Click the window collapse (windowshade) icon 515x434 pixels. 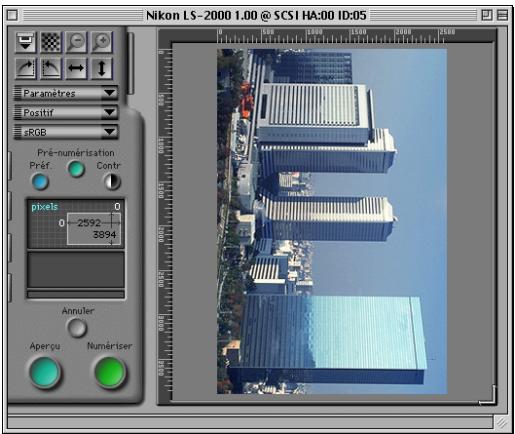tap(502, 15)
